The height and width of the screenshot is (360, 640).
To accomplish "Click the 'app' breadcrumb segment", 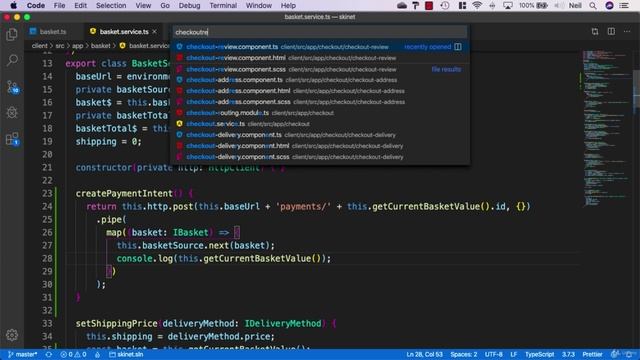I will tap(78, 46).
